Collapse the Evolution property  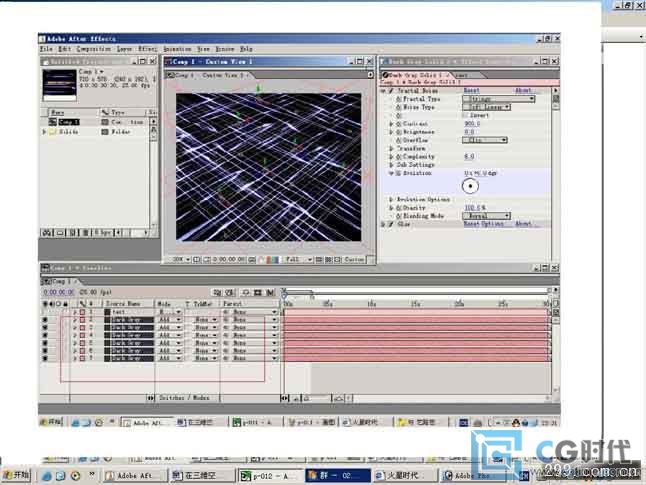coord(391,173)
